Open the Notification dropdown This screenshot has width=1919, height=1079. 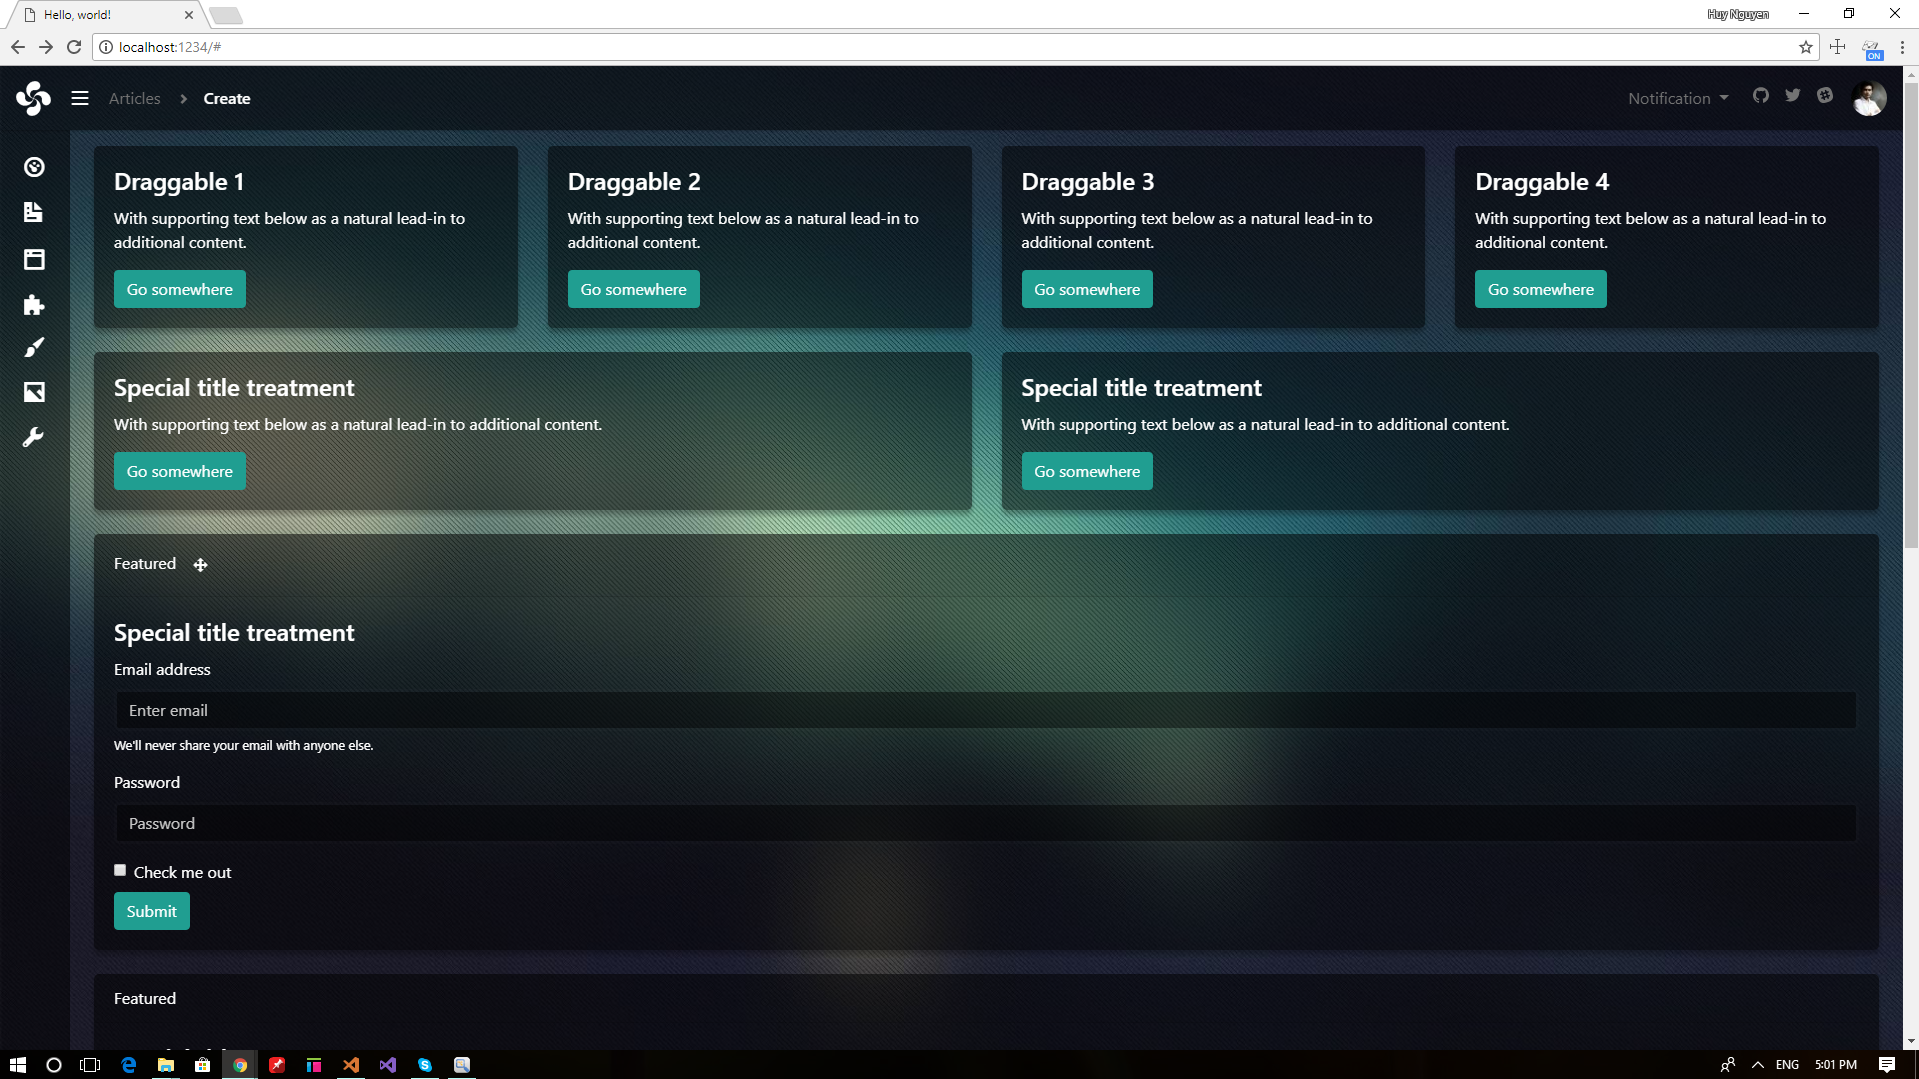click(x=1677, y=98)
